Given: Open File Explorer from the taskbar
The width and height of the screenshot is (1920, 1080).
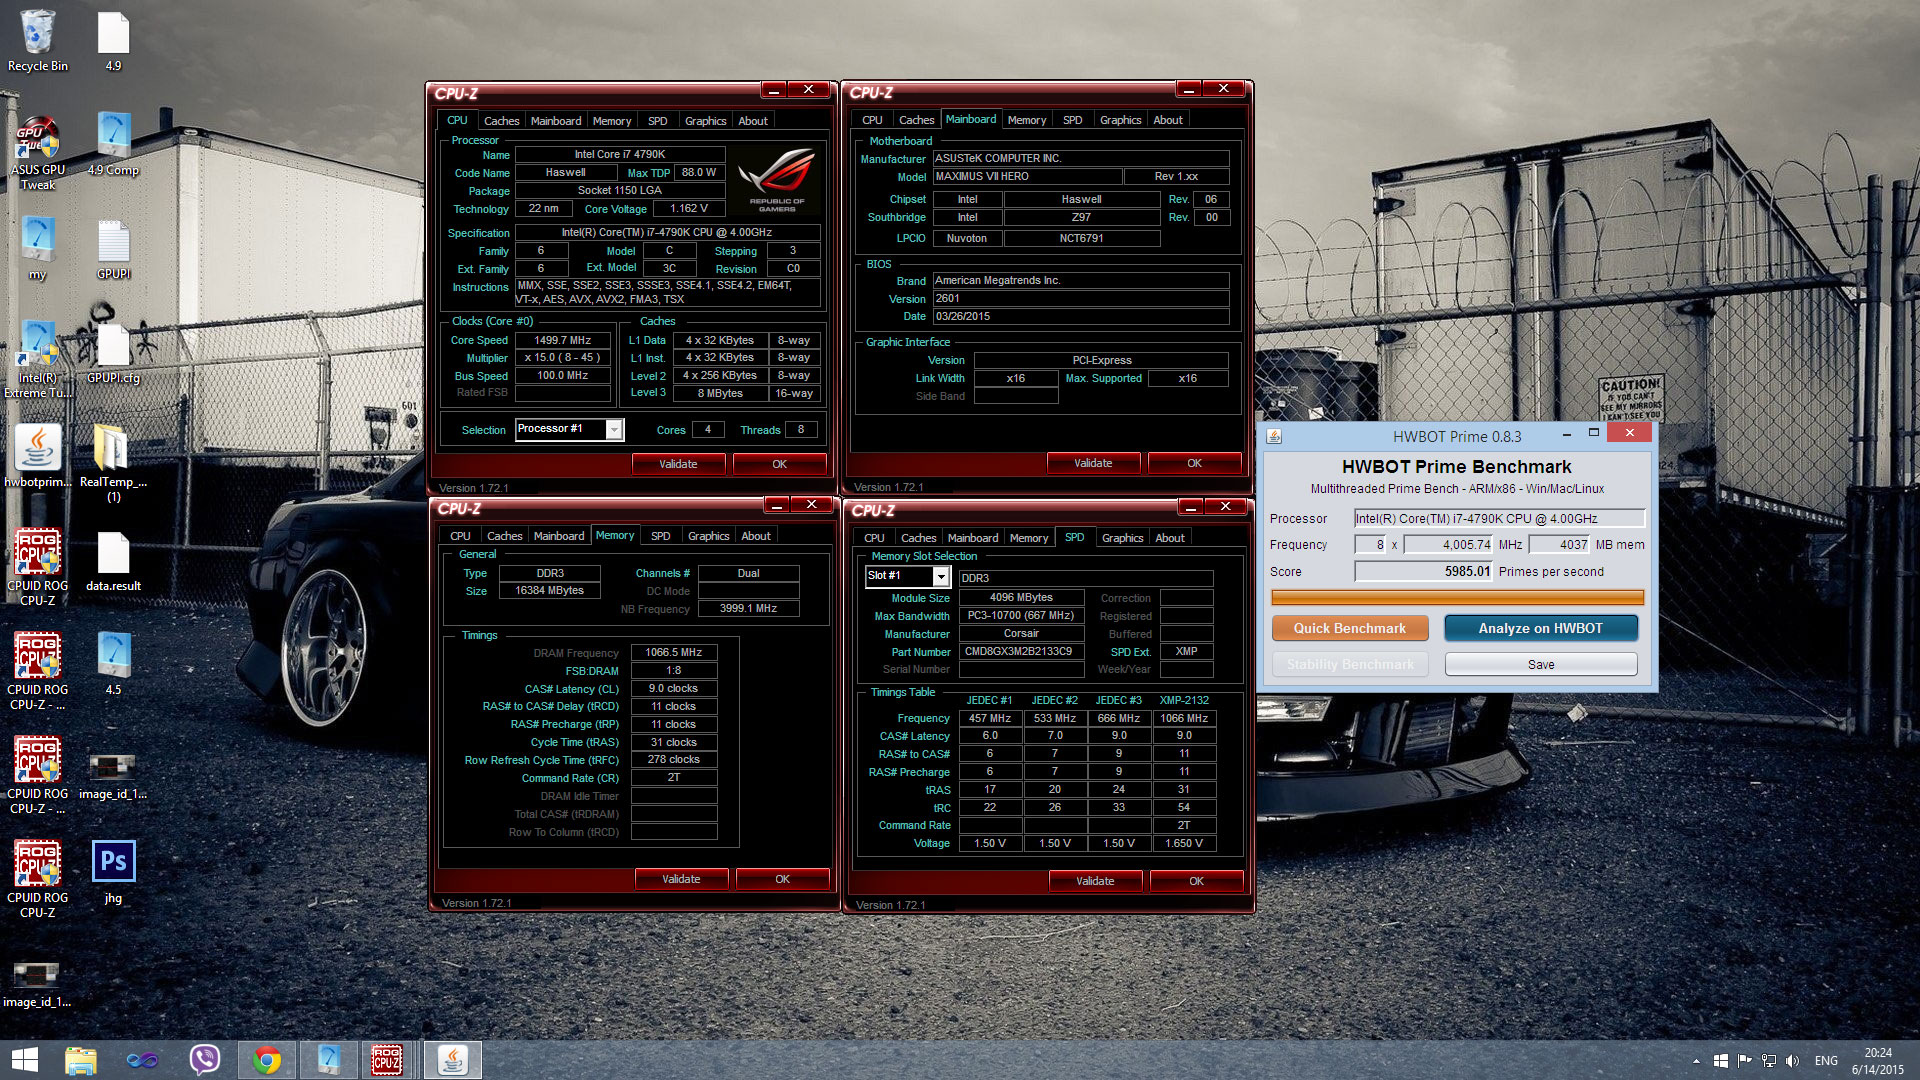Looking at the screenshot, I should (81, 1060).
